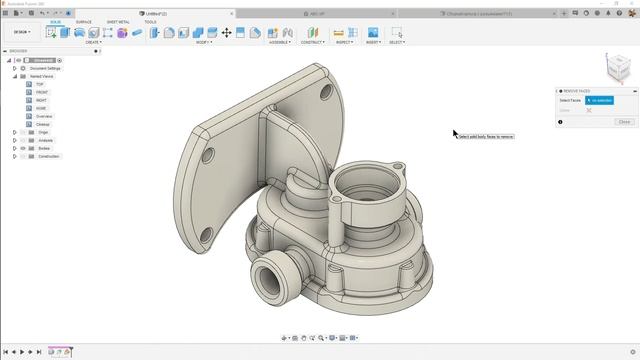This screenshot has height=360, width=640.
Task: Toggle Construction folder visibility
Action: pos(23,156)
